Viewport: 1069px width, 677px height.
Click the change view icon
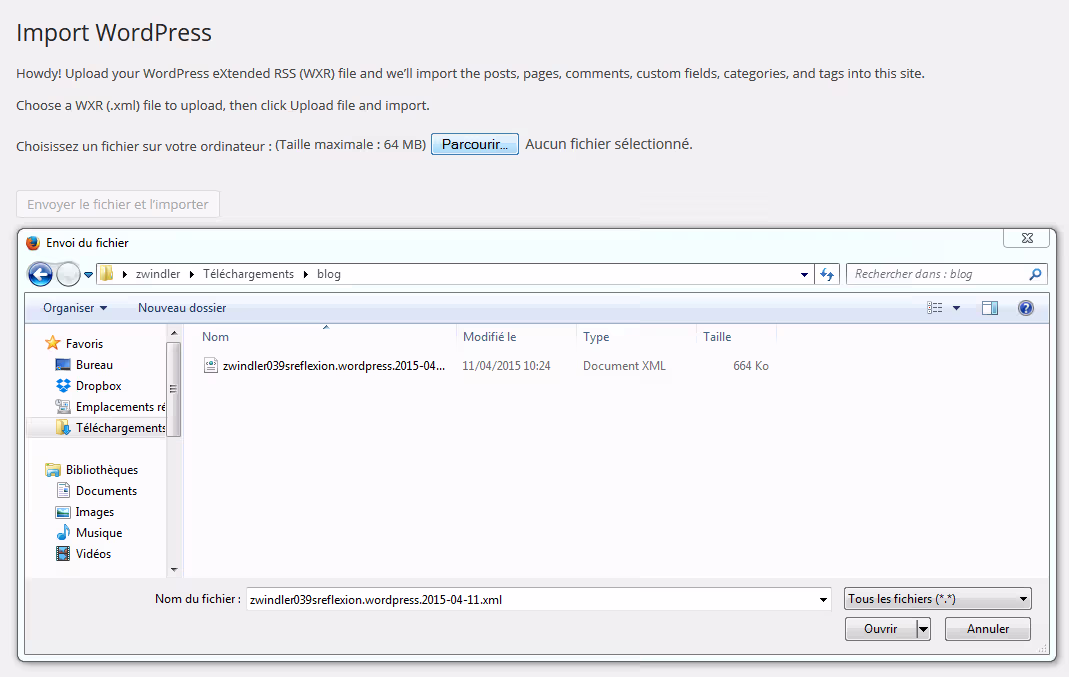935,308
